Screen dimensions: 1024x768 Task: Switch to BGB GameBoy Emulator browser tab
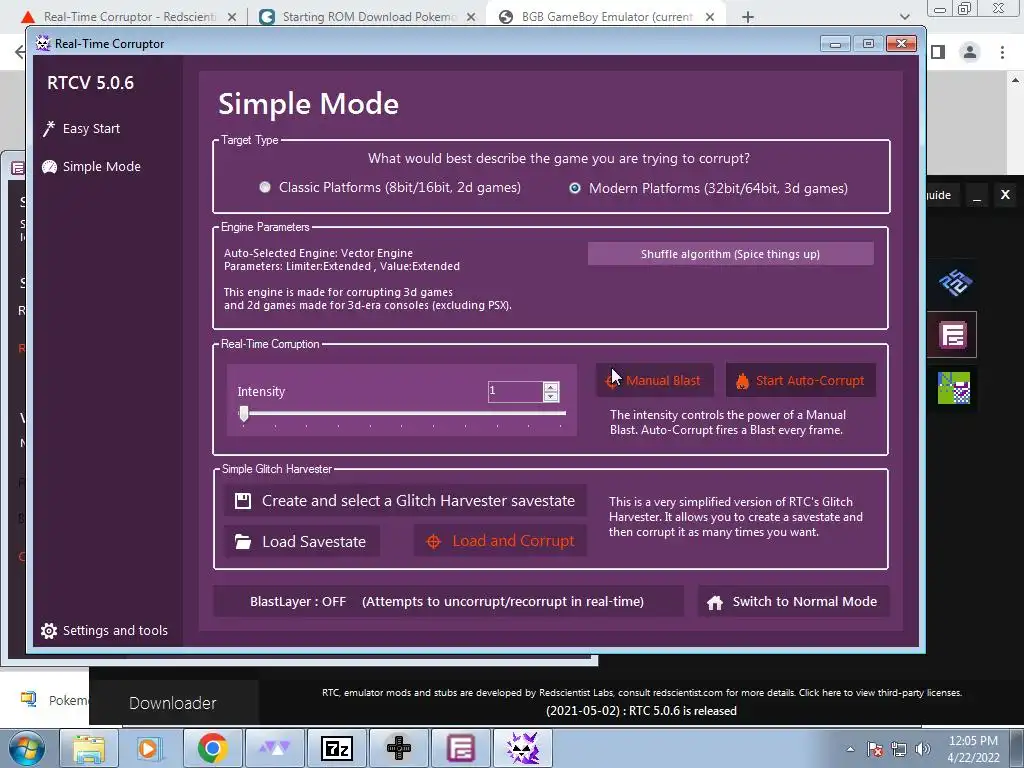(606, 16)
